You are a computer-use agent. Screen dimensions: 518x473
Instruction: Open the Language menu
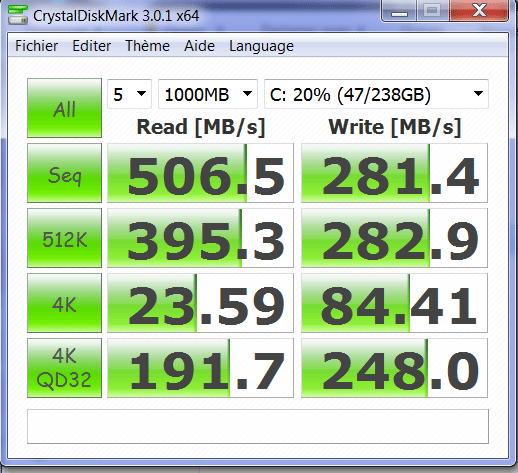point(261,46)
